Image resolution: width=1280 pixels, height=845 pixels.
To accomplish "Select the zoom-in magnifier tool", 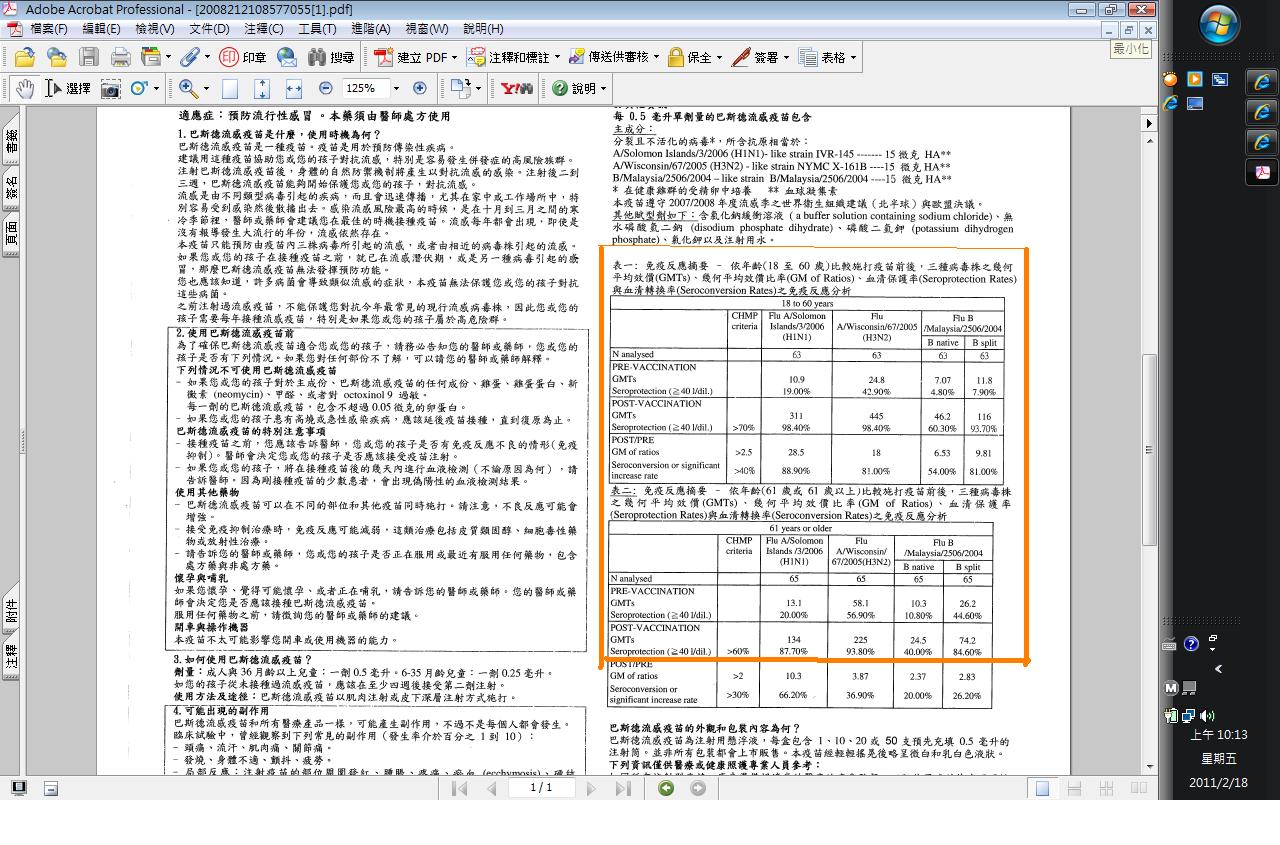I will tap(187, 88).
